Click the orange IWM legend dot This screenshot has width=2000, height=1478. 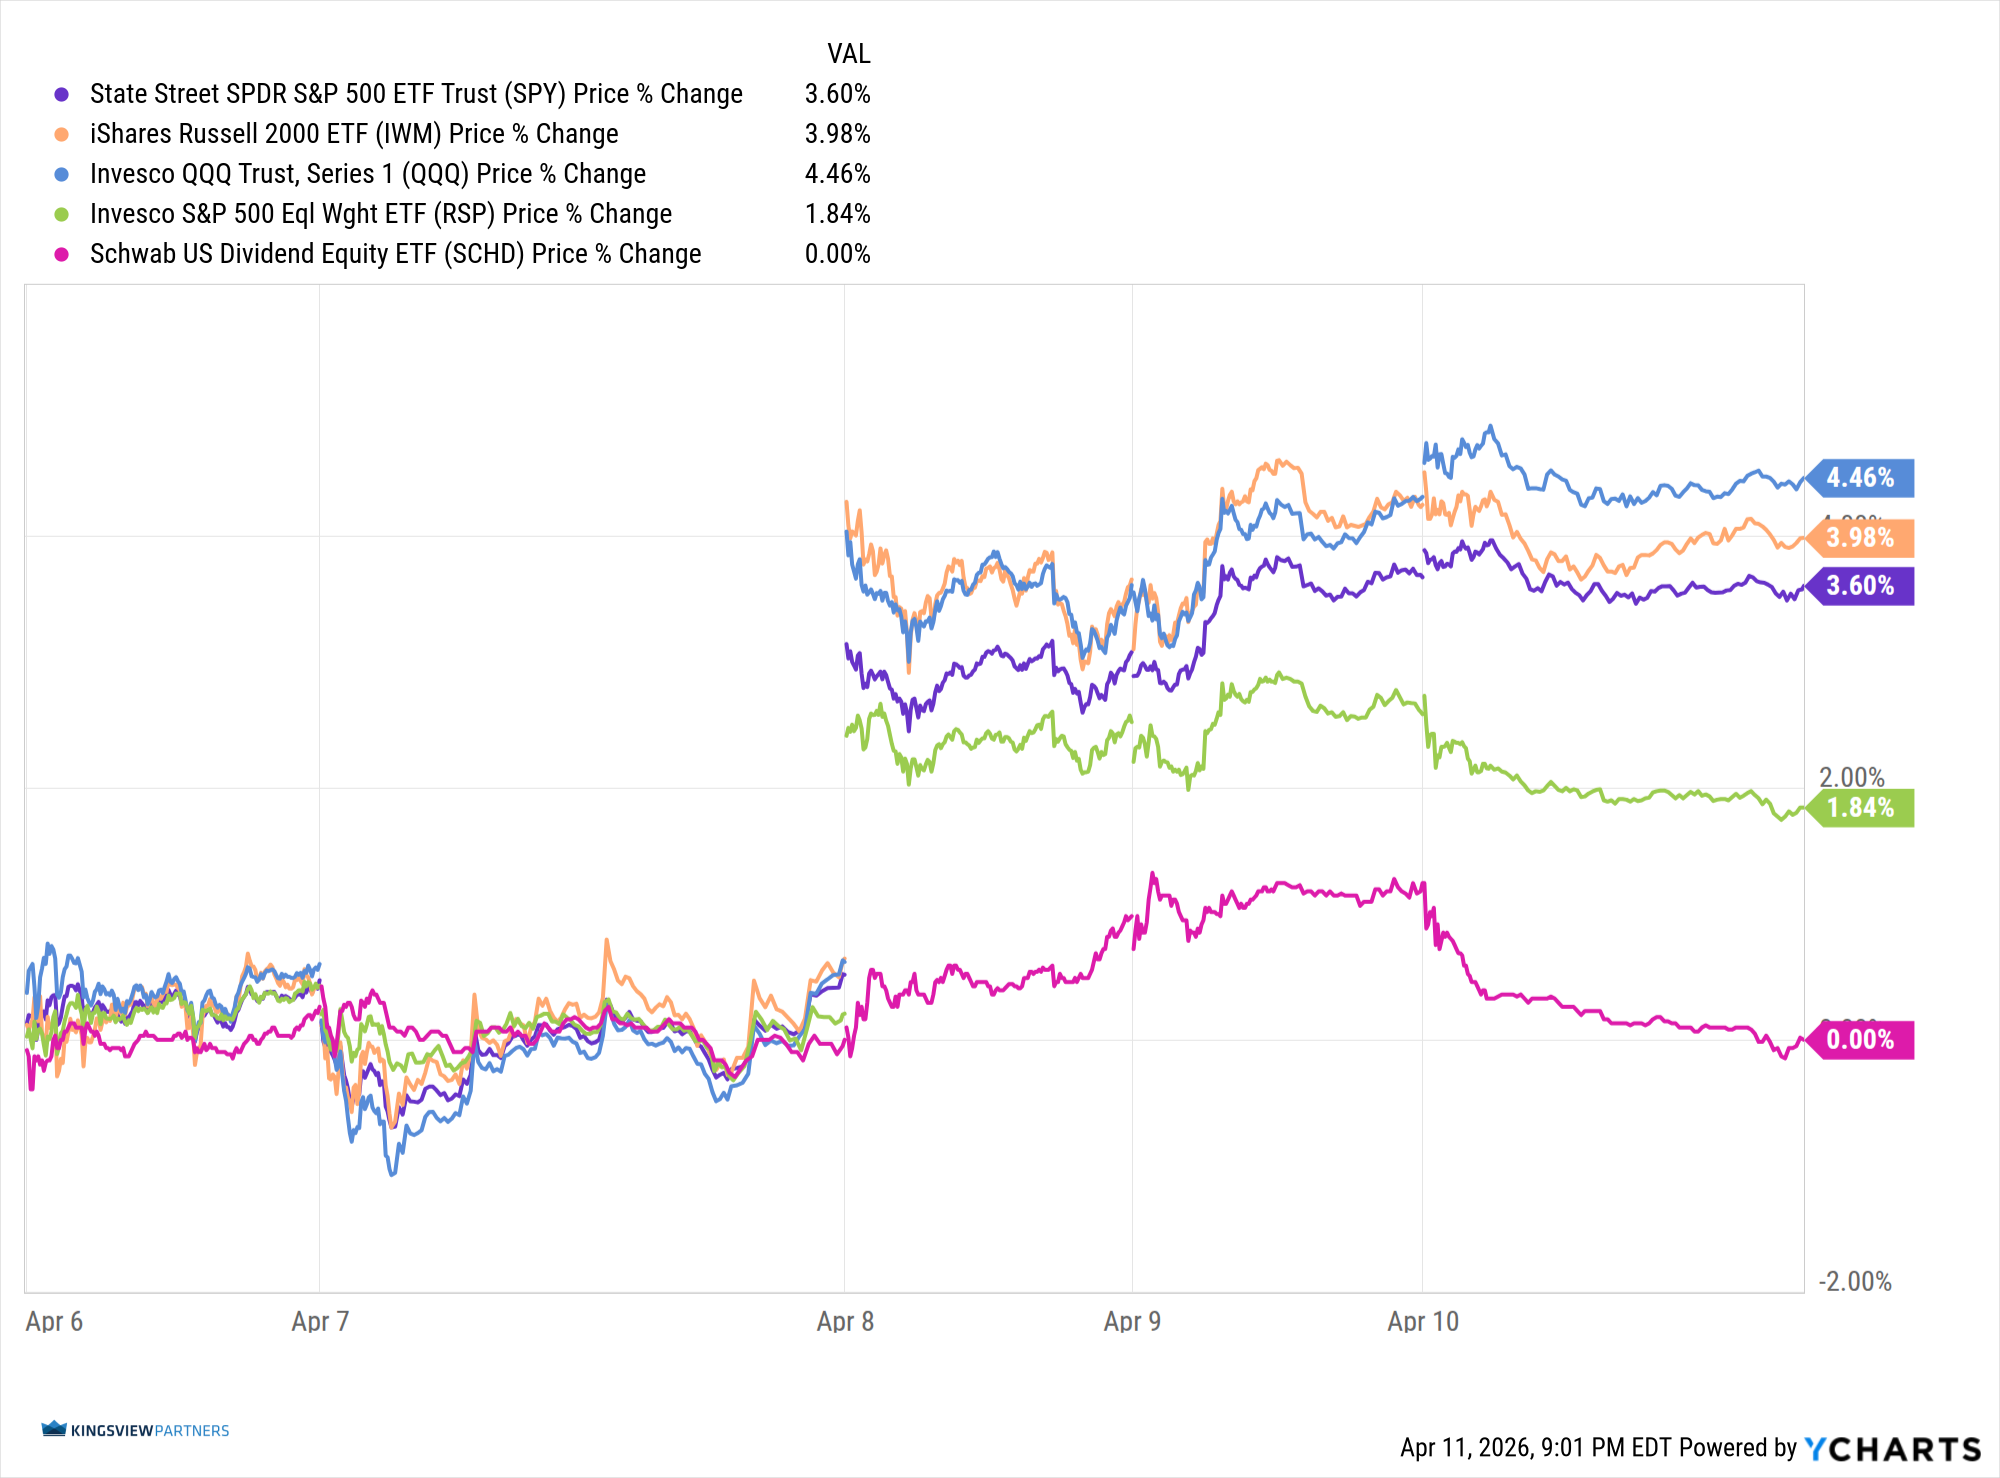click(62, 134)
